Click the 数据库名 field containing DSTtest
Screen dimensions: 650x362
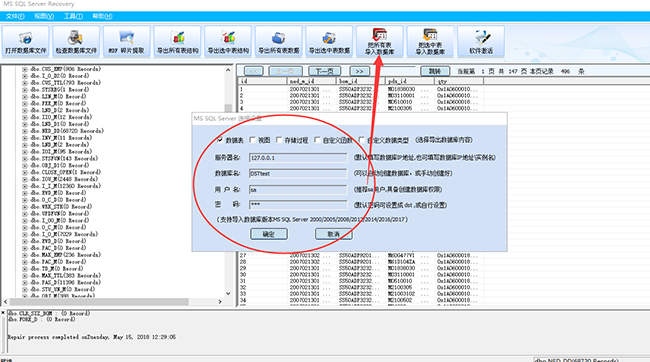[x=298, y=174]
